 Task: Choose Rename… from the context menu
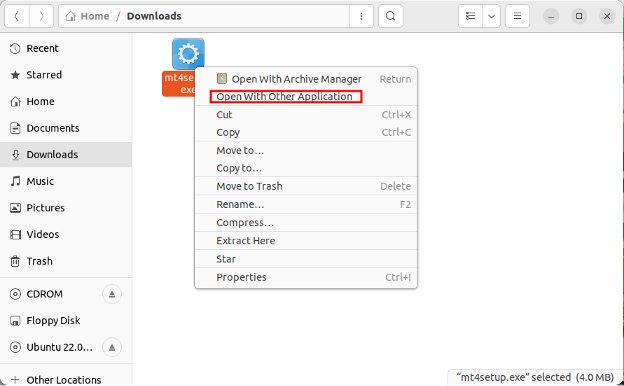tap(306, 205)
